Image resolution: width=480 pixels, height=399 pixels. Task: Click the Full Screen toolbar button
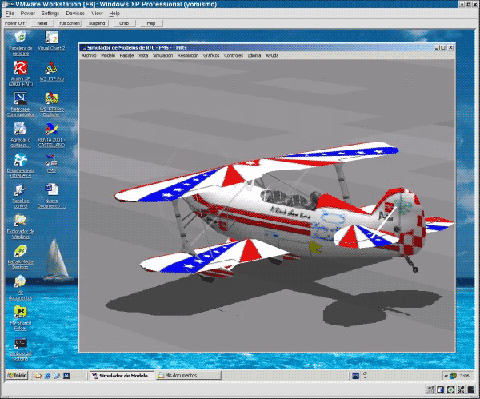tap(69, 23)
